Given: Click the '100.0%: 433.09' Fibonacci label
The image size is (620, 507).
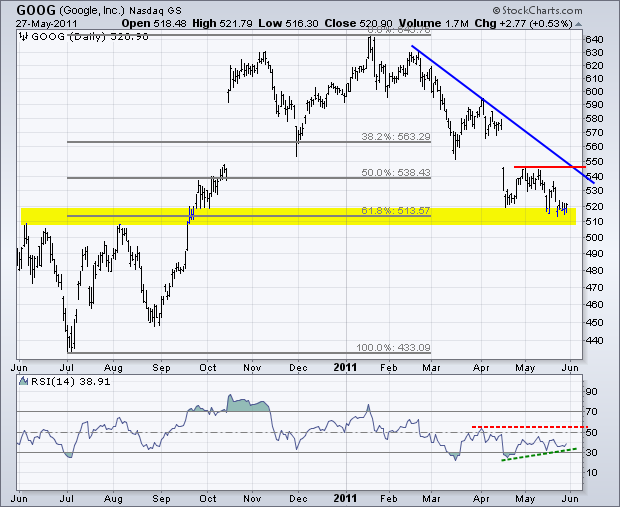Looking at the screenshot, I should click(x=393, y=348).
